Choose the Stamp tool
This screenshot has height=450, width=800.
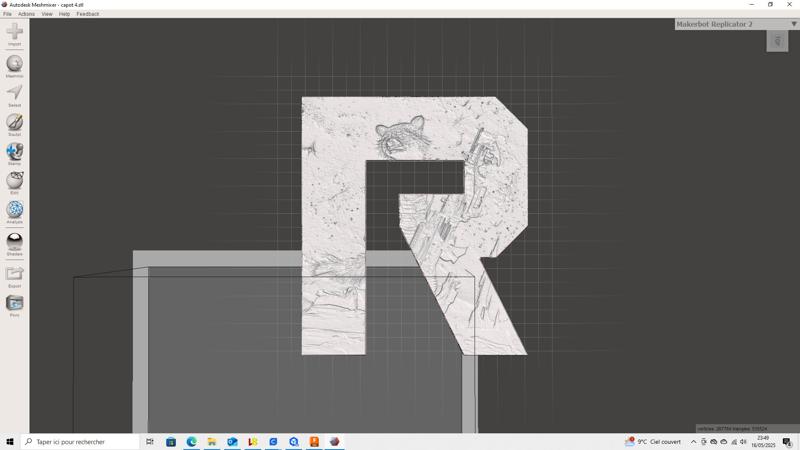pyautogui.click(x=14, y=151)
